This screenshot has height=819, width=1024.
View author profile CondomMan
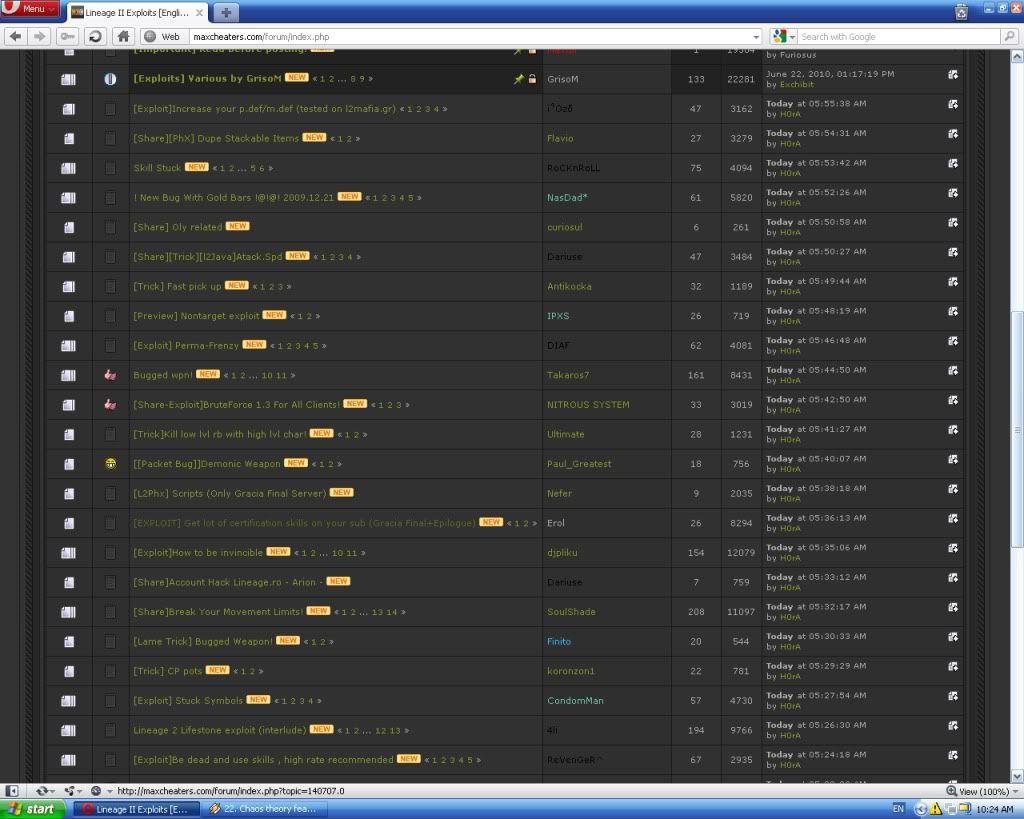pos(575,701)
